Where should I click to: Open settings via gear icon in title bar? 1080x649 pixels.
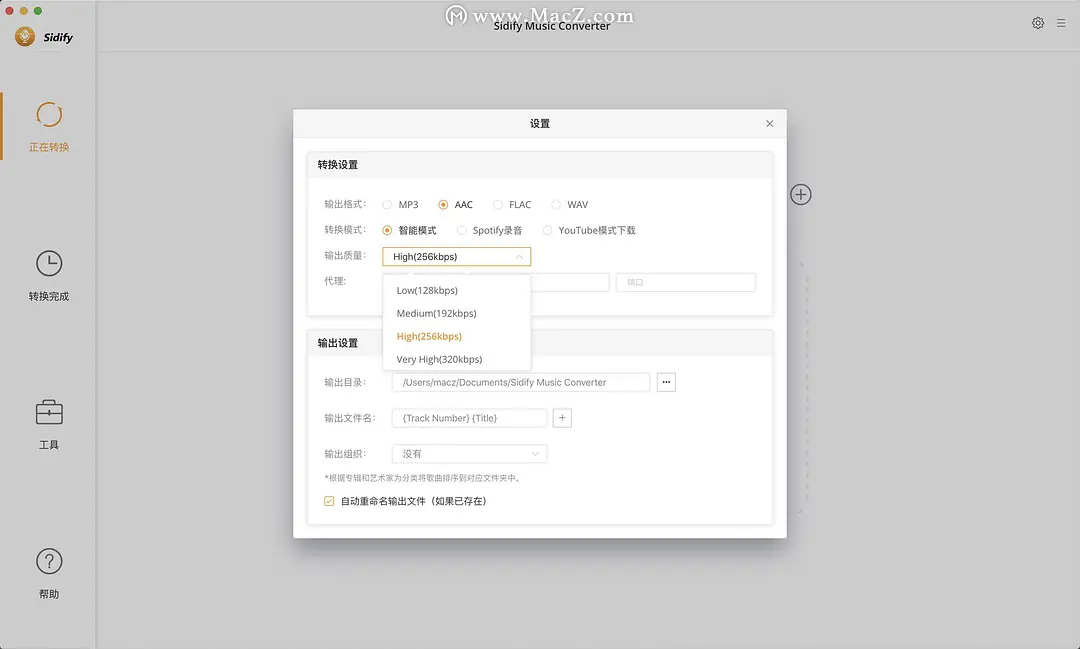click(1038, 23)
